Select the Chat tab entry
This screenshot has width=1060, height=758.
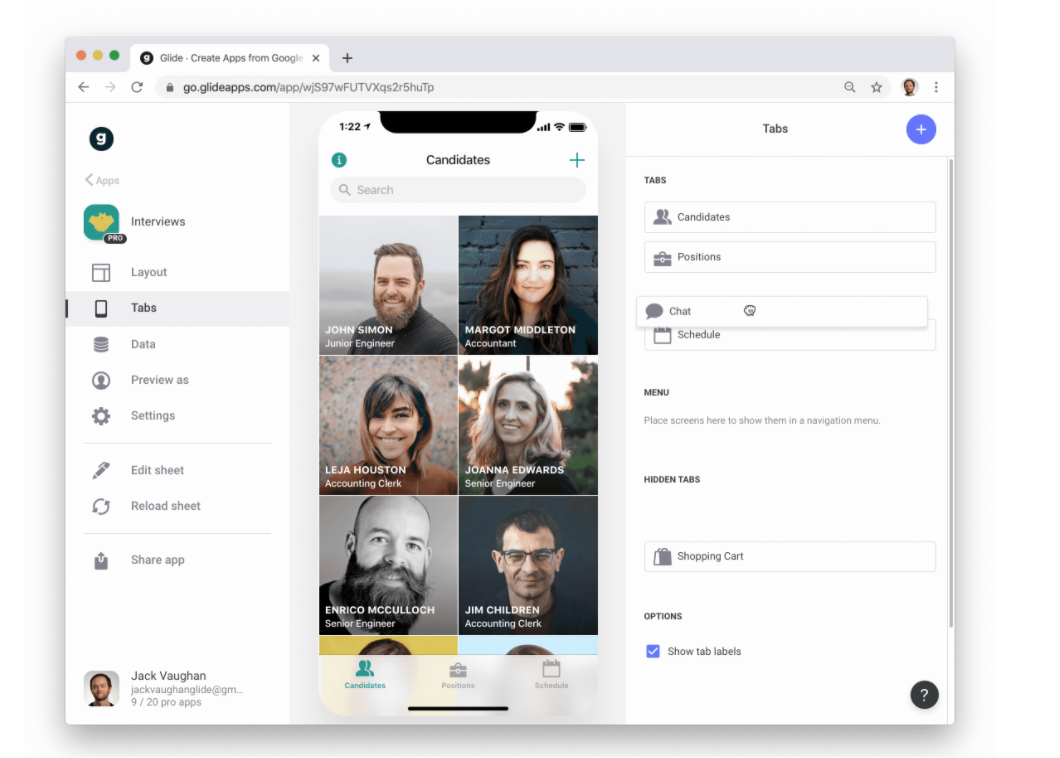pyautogui.click(x=782, y=311)
